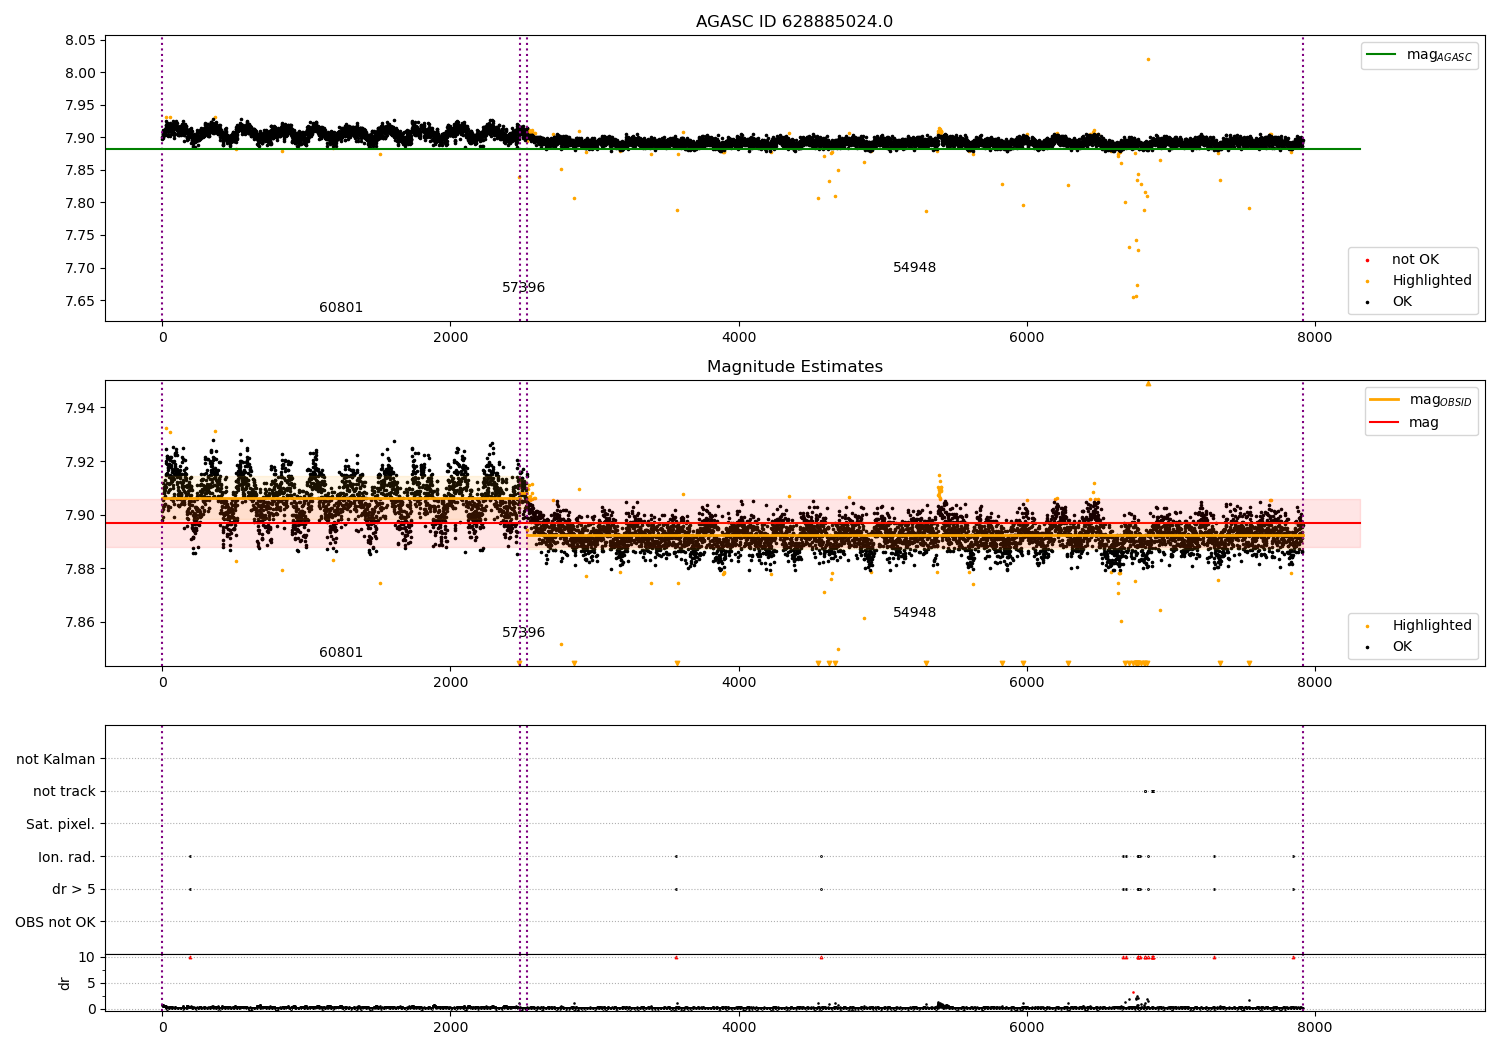Click the title 'AGASC ID 628885024.0'

click(794, 22)
